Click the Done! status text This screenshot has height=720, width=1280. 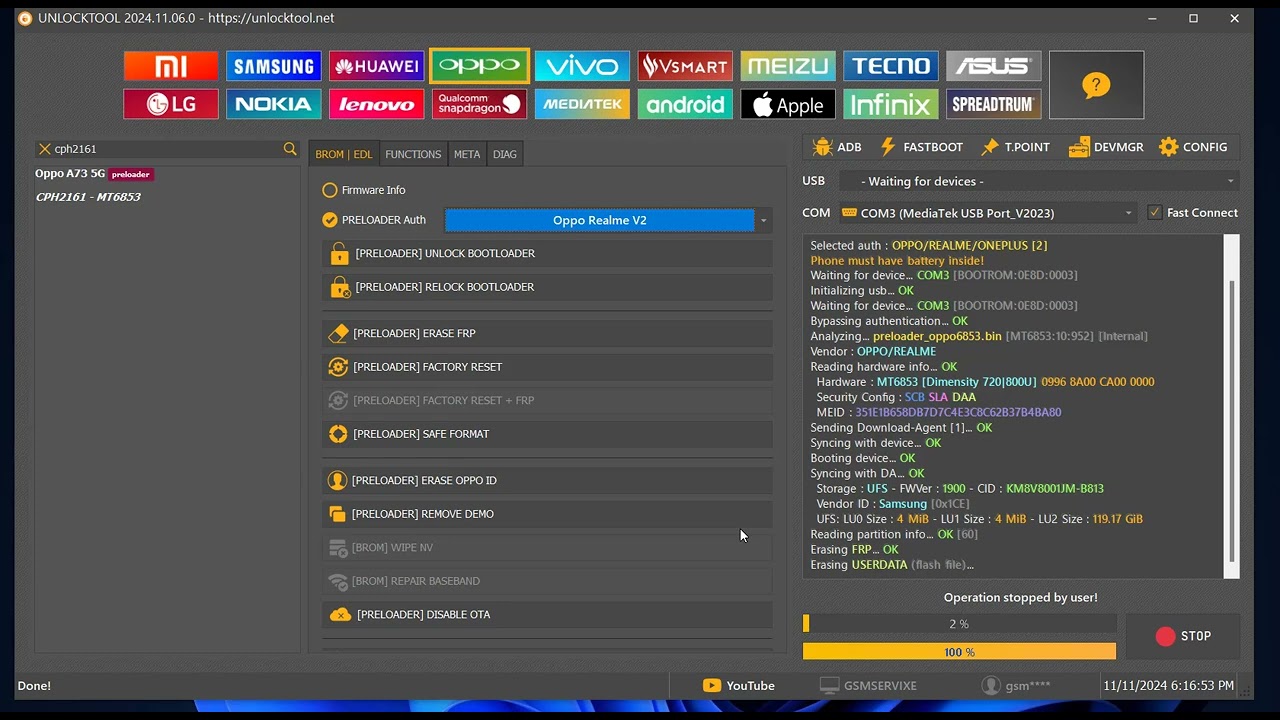(x=34, y=686)
